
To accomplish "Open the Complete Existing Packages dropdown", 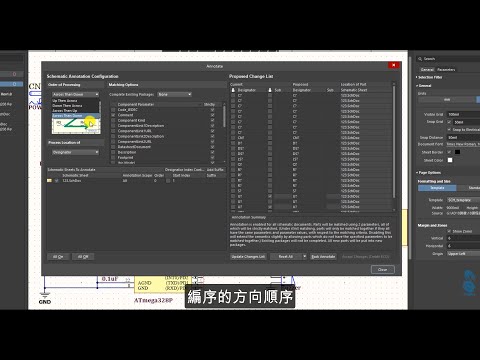I will 174,95.
